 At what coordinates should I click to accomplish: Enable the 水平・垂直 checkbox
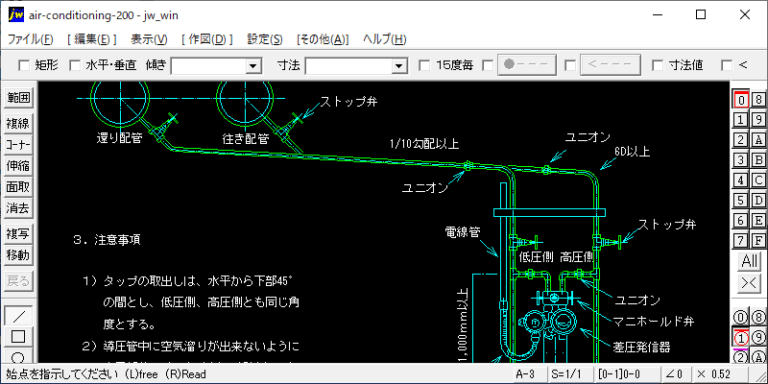(x=74, y=65)
